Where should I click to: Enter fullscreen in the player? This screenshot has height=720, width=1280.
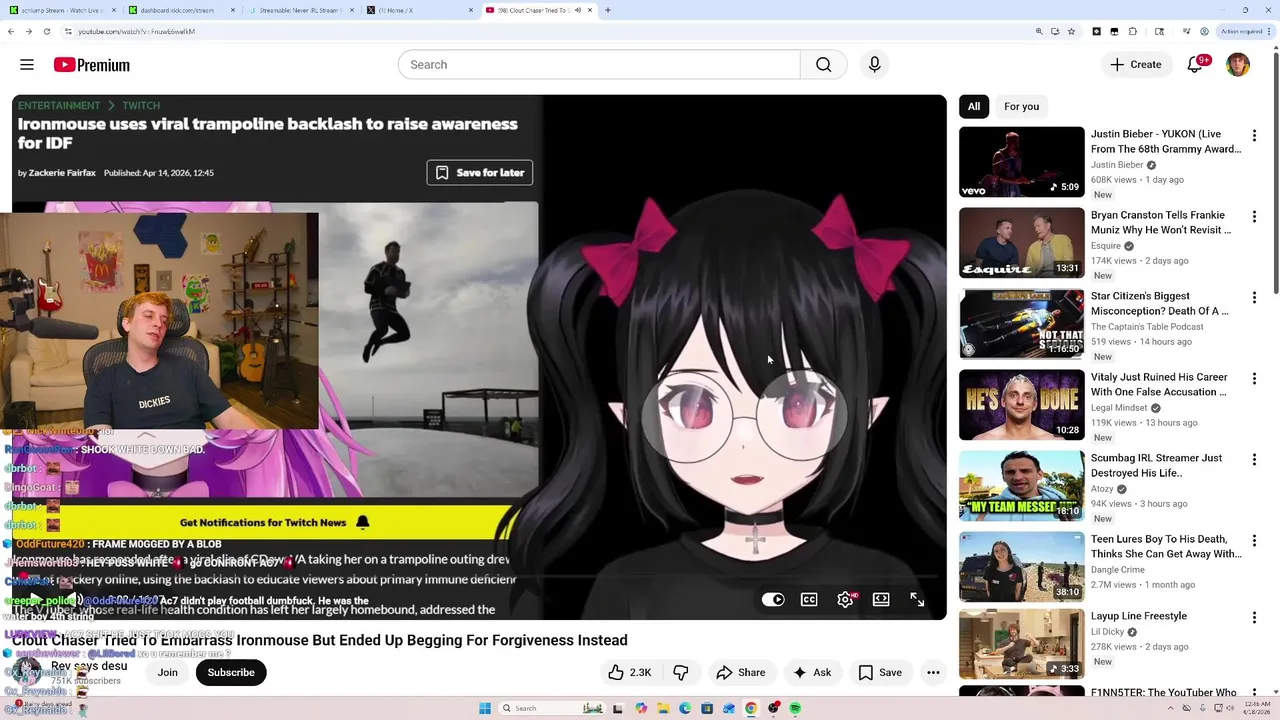point(917,599)
